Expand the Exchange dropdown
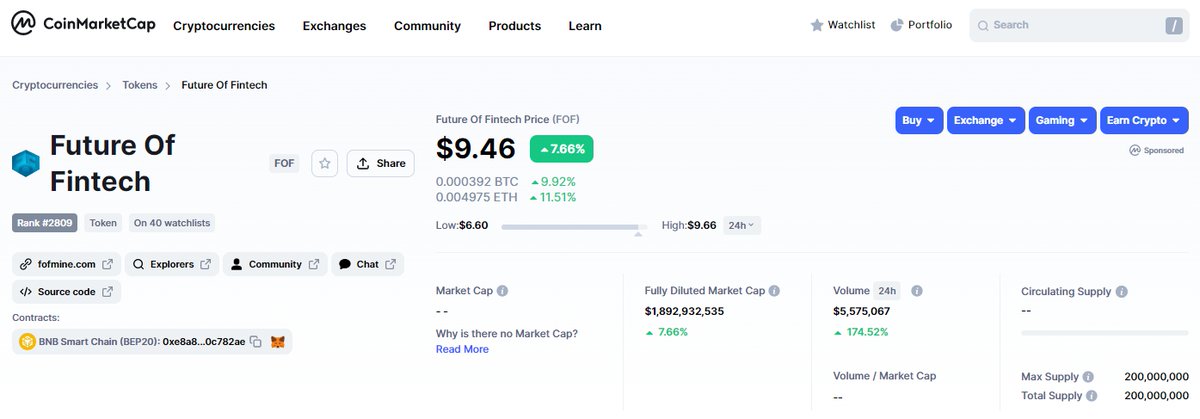 (x=985, y=121)
